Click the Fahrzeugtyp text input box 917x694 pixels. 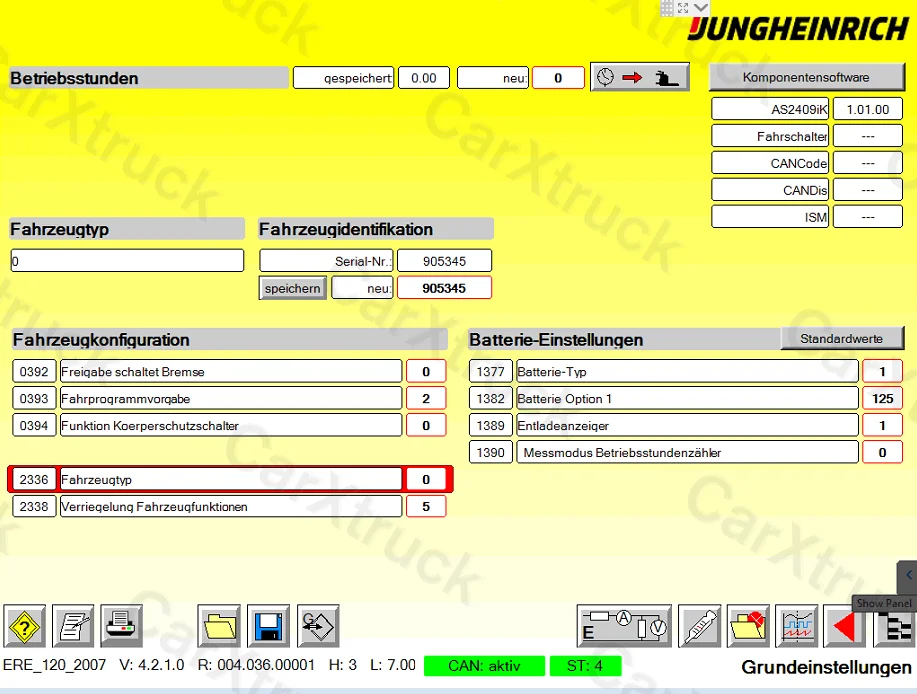coord(127,261)
